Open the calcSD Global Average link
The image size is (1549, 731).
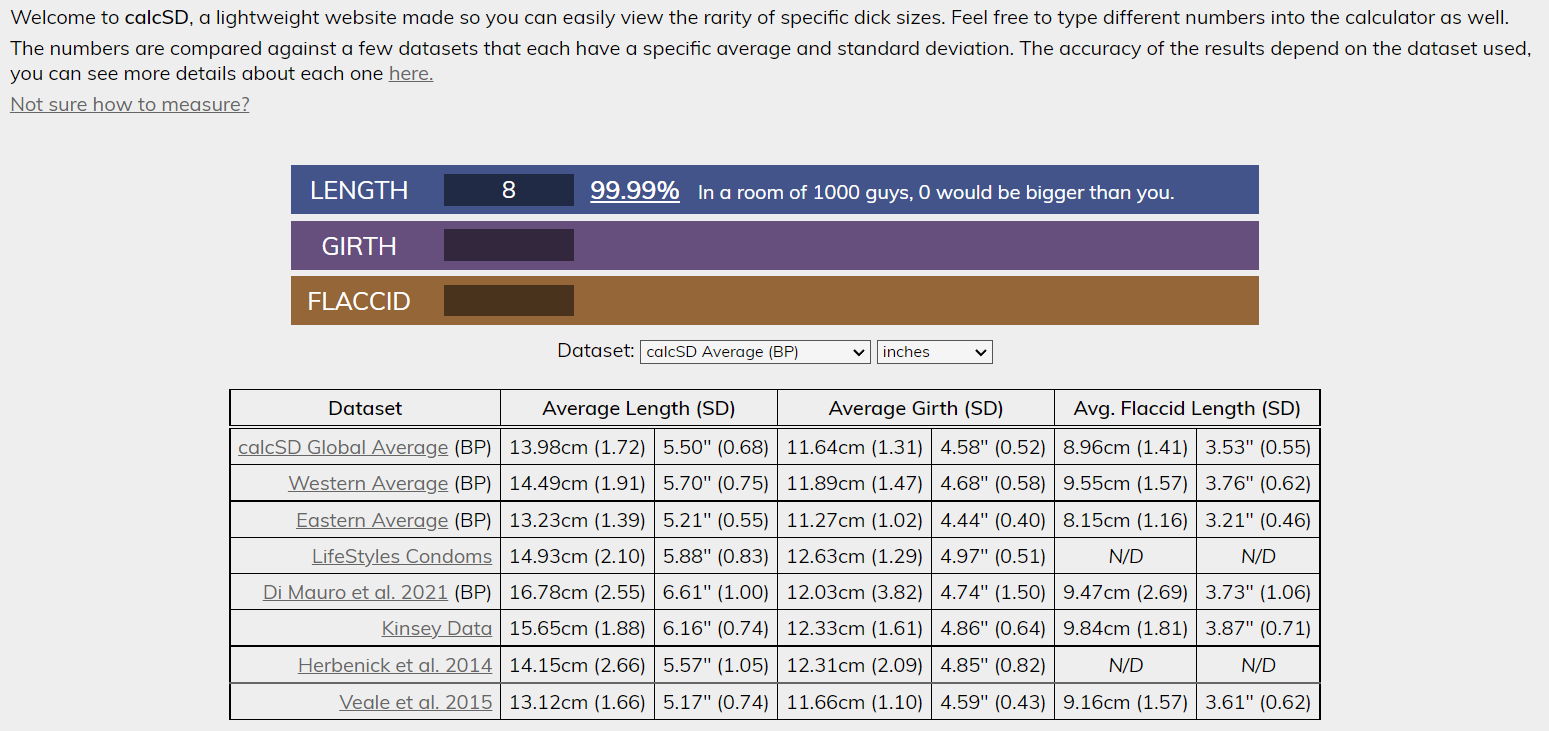[343, 447]
